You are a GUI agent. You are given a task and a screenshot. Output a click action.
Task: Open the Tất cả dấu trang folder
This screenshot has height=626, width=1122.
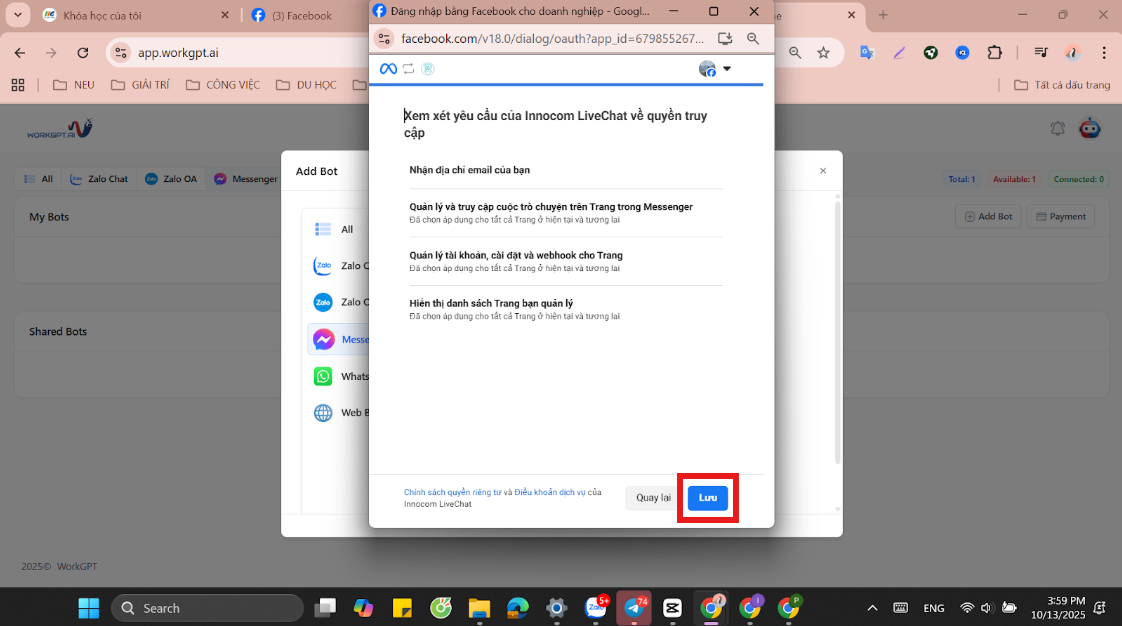point(1062,85)
